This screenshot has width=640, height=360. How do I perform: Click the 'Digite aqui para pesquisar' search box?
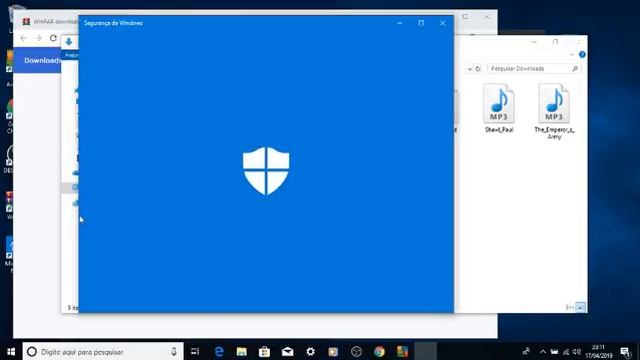tap(103, 351)
